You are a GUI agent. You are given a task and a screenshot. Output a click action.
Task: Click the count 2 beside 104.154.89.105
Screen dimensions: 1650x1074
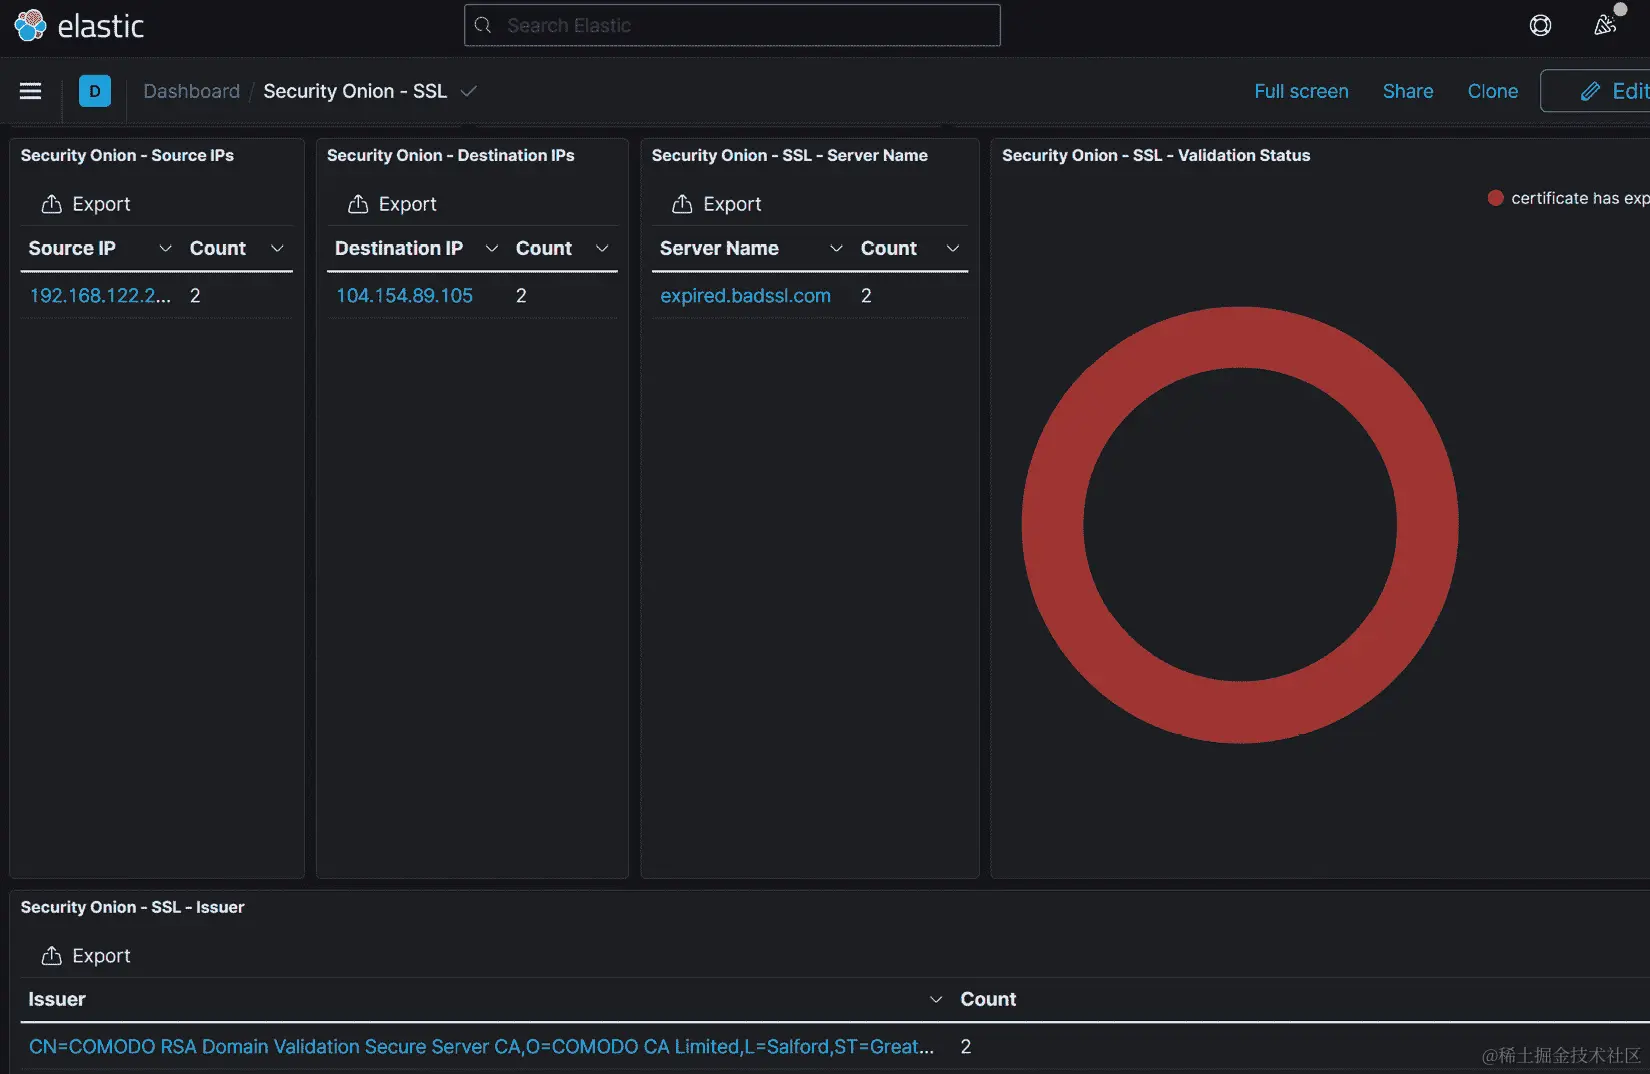point(521,296)
